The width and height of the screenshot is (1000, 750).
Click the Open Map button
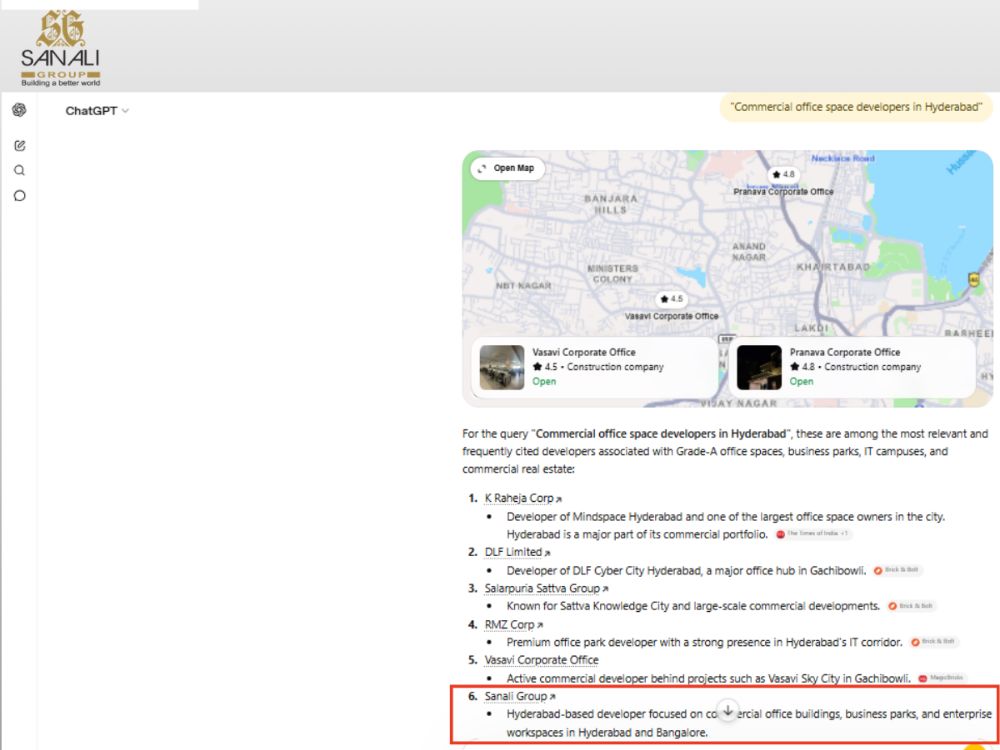click(507, 168)
